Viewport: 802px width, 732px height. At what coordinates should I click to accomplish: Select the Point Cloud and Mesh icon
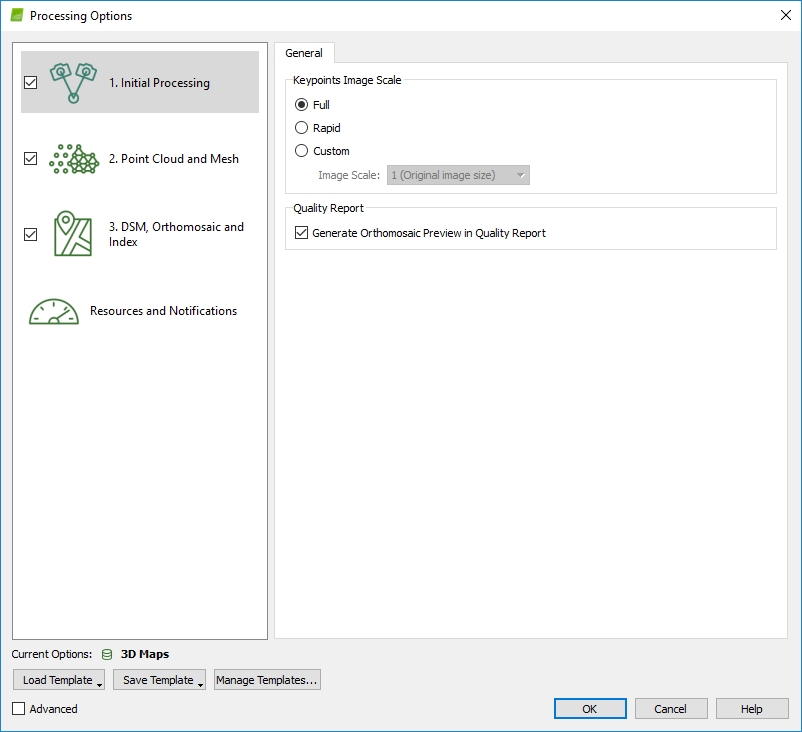coord(73,159)
